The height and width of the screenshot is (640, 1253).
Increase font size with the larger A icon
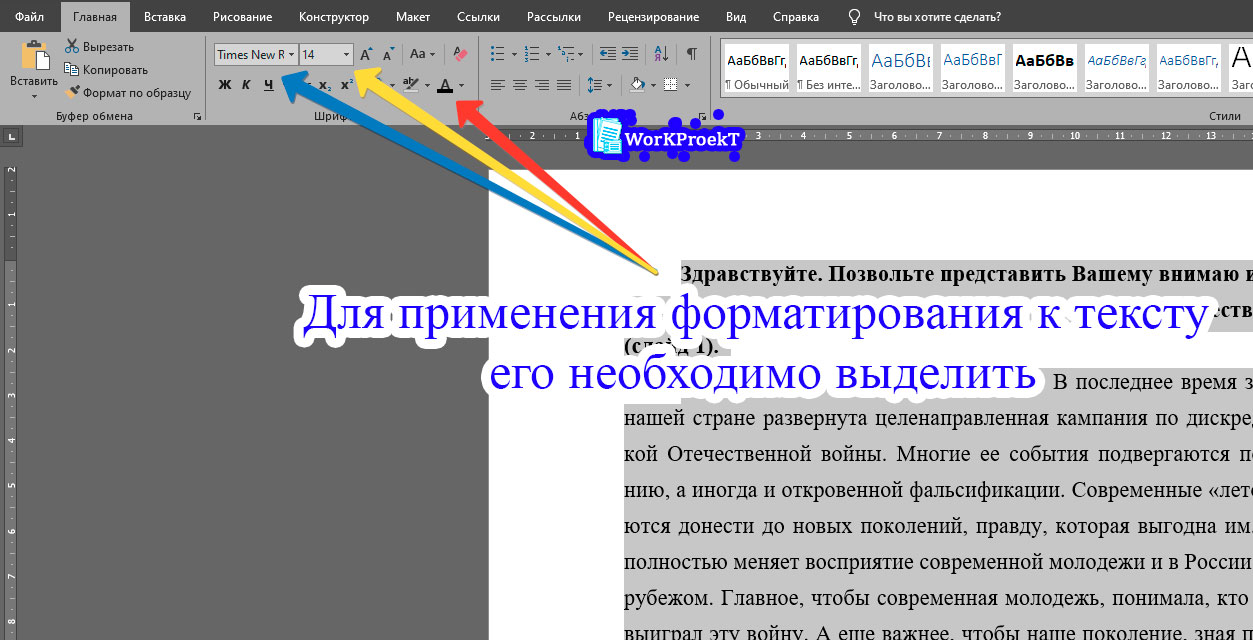[365, 54]
